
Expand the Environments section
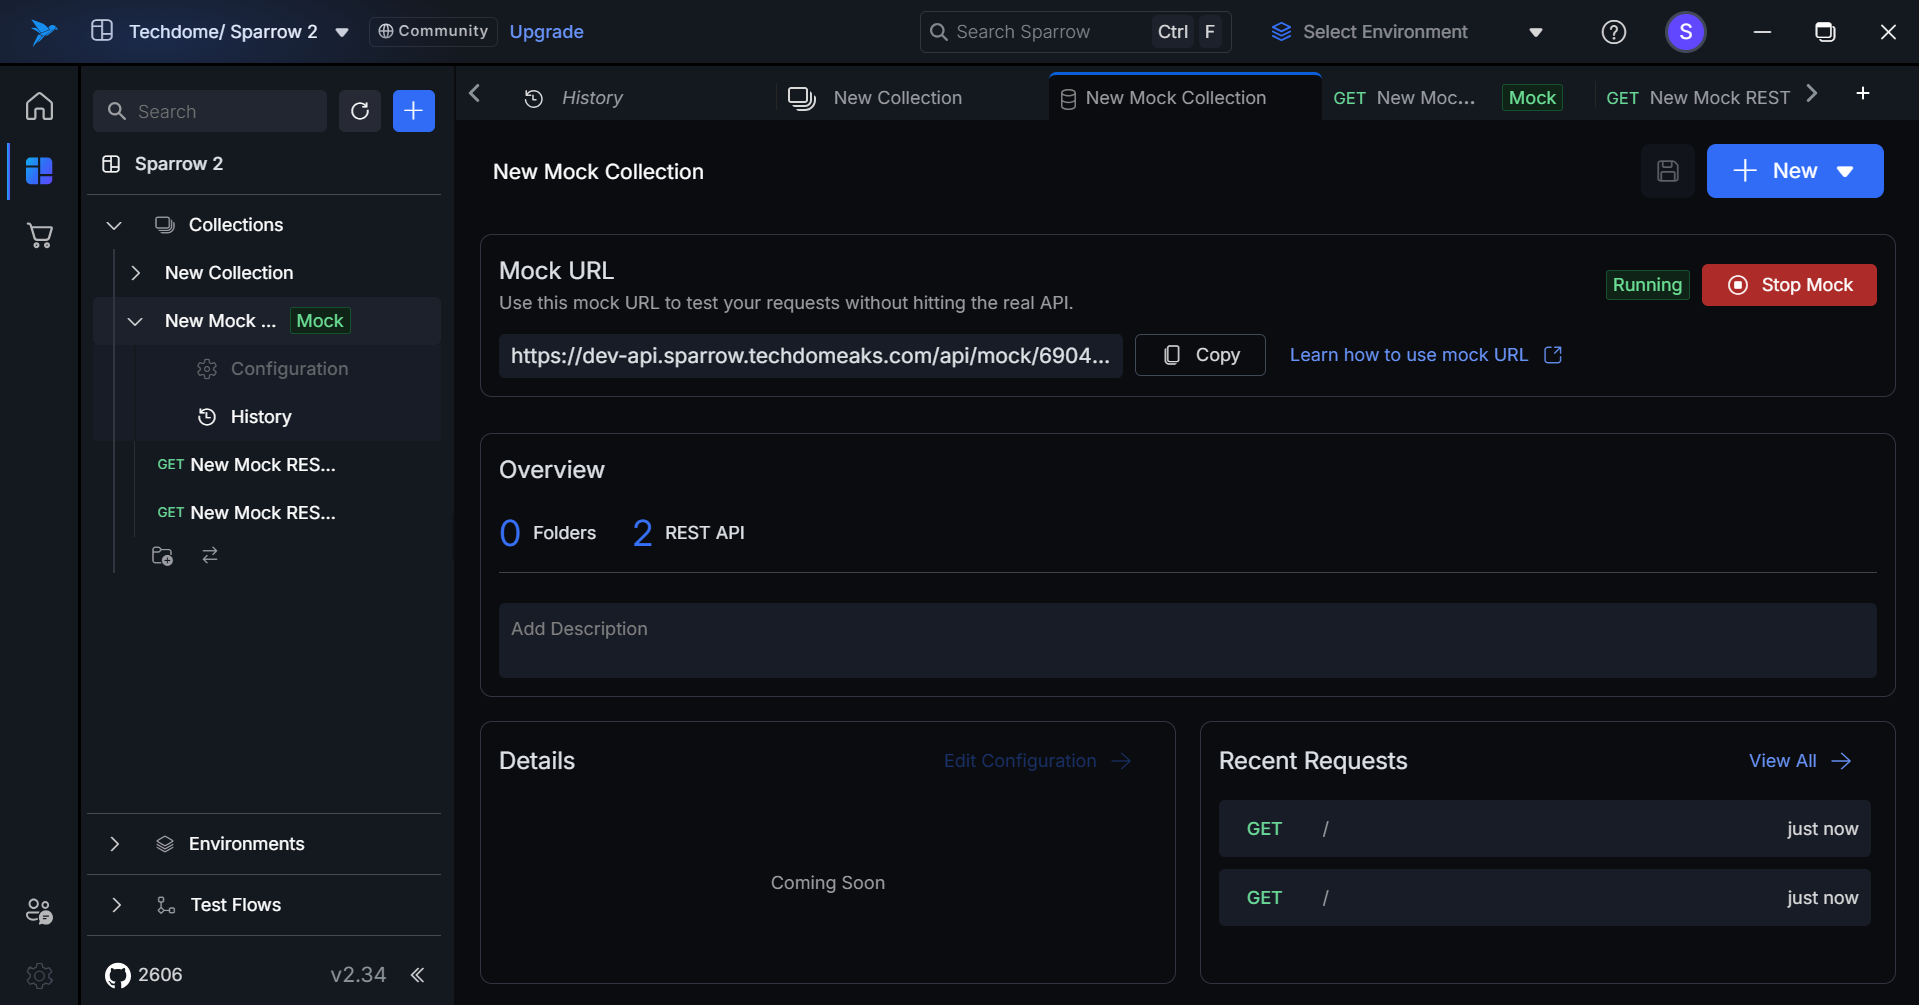click(x=115, y=844)
